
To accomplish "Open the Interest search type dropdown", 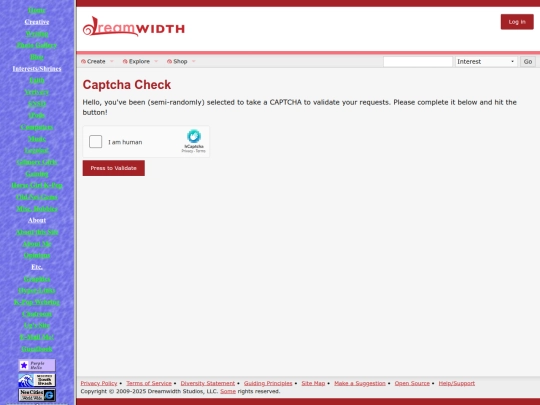I will pyautogui.click(x=486, y=62).
